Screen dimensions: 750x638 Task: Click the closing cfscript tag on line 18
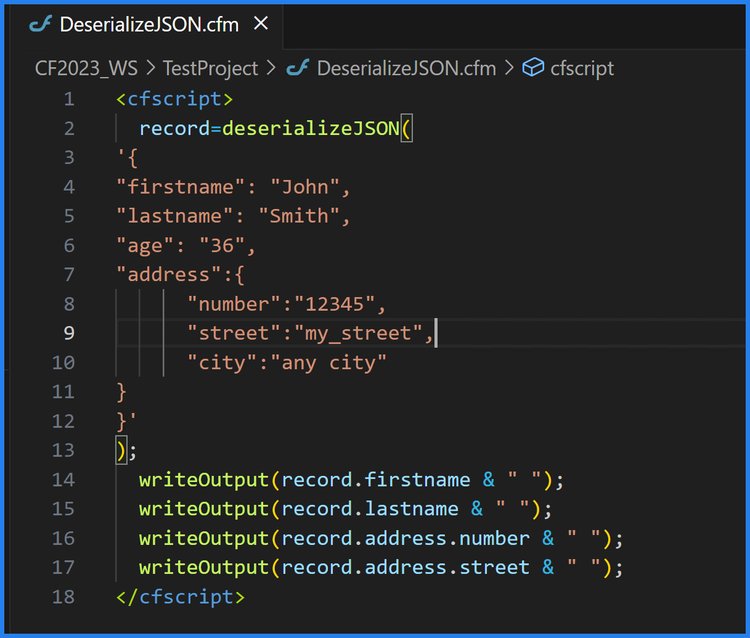[x=180, y=597]
